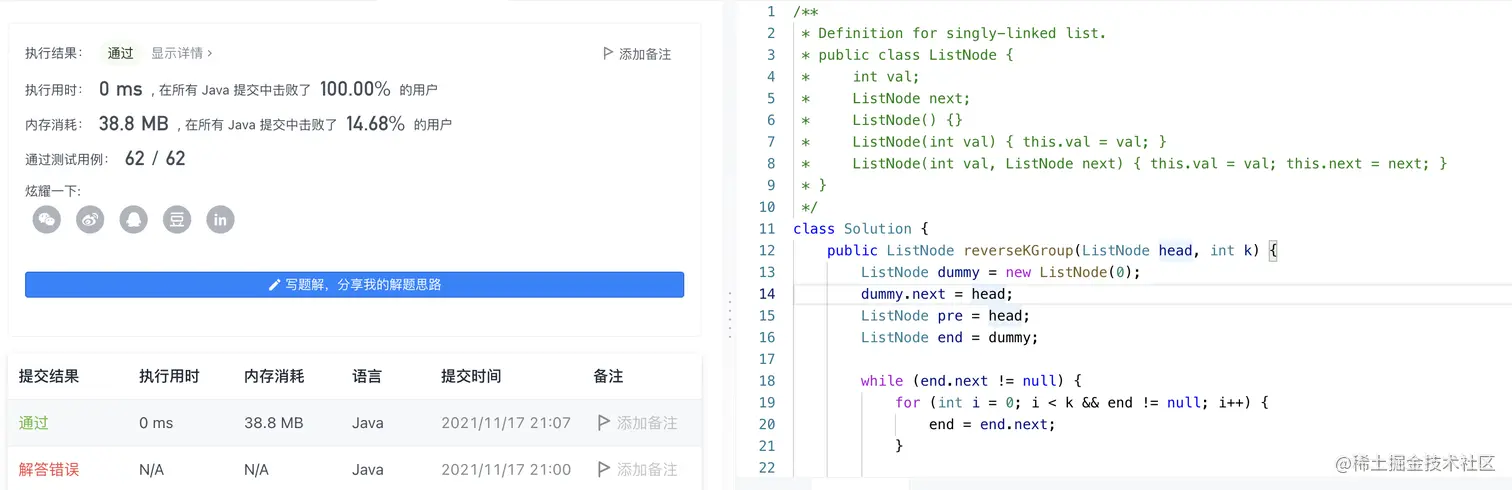Share result via Douban icon
This screenshot has height=490, width=1512.
(177, 219)
